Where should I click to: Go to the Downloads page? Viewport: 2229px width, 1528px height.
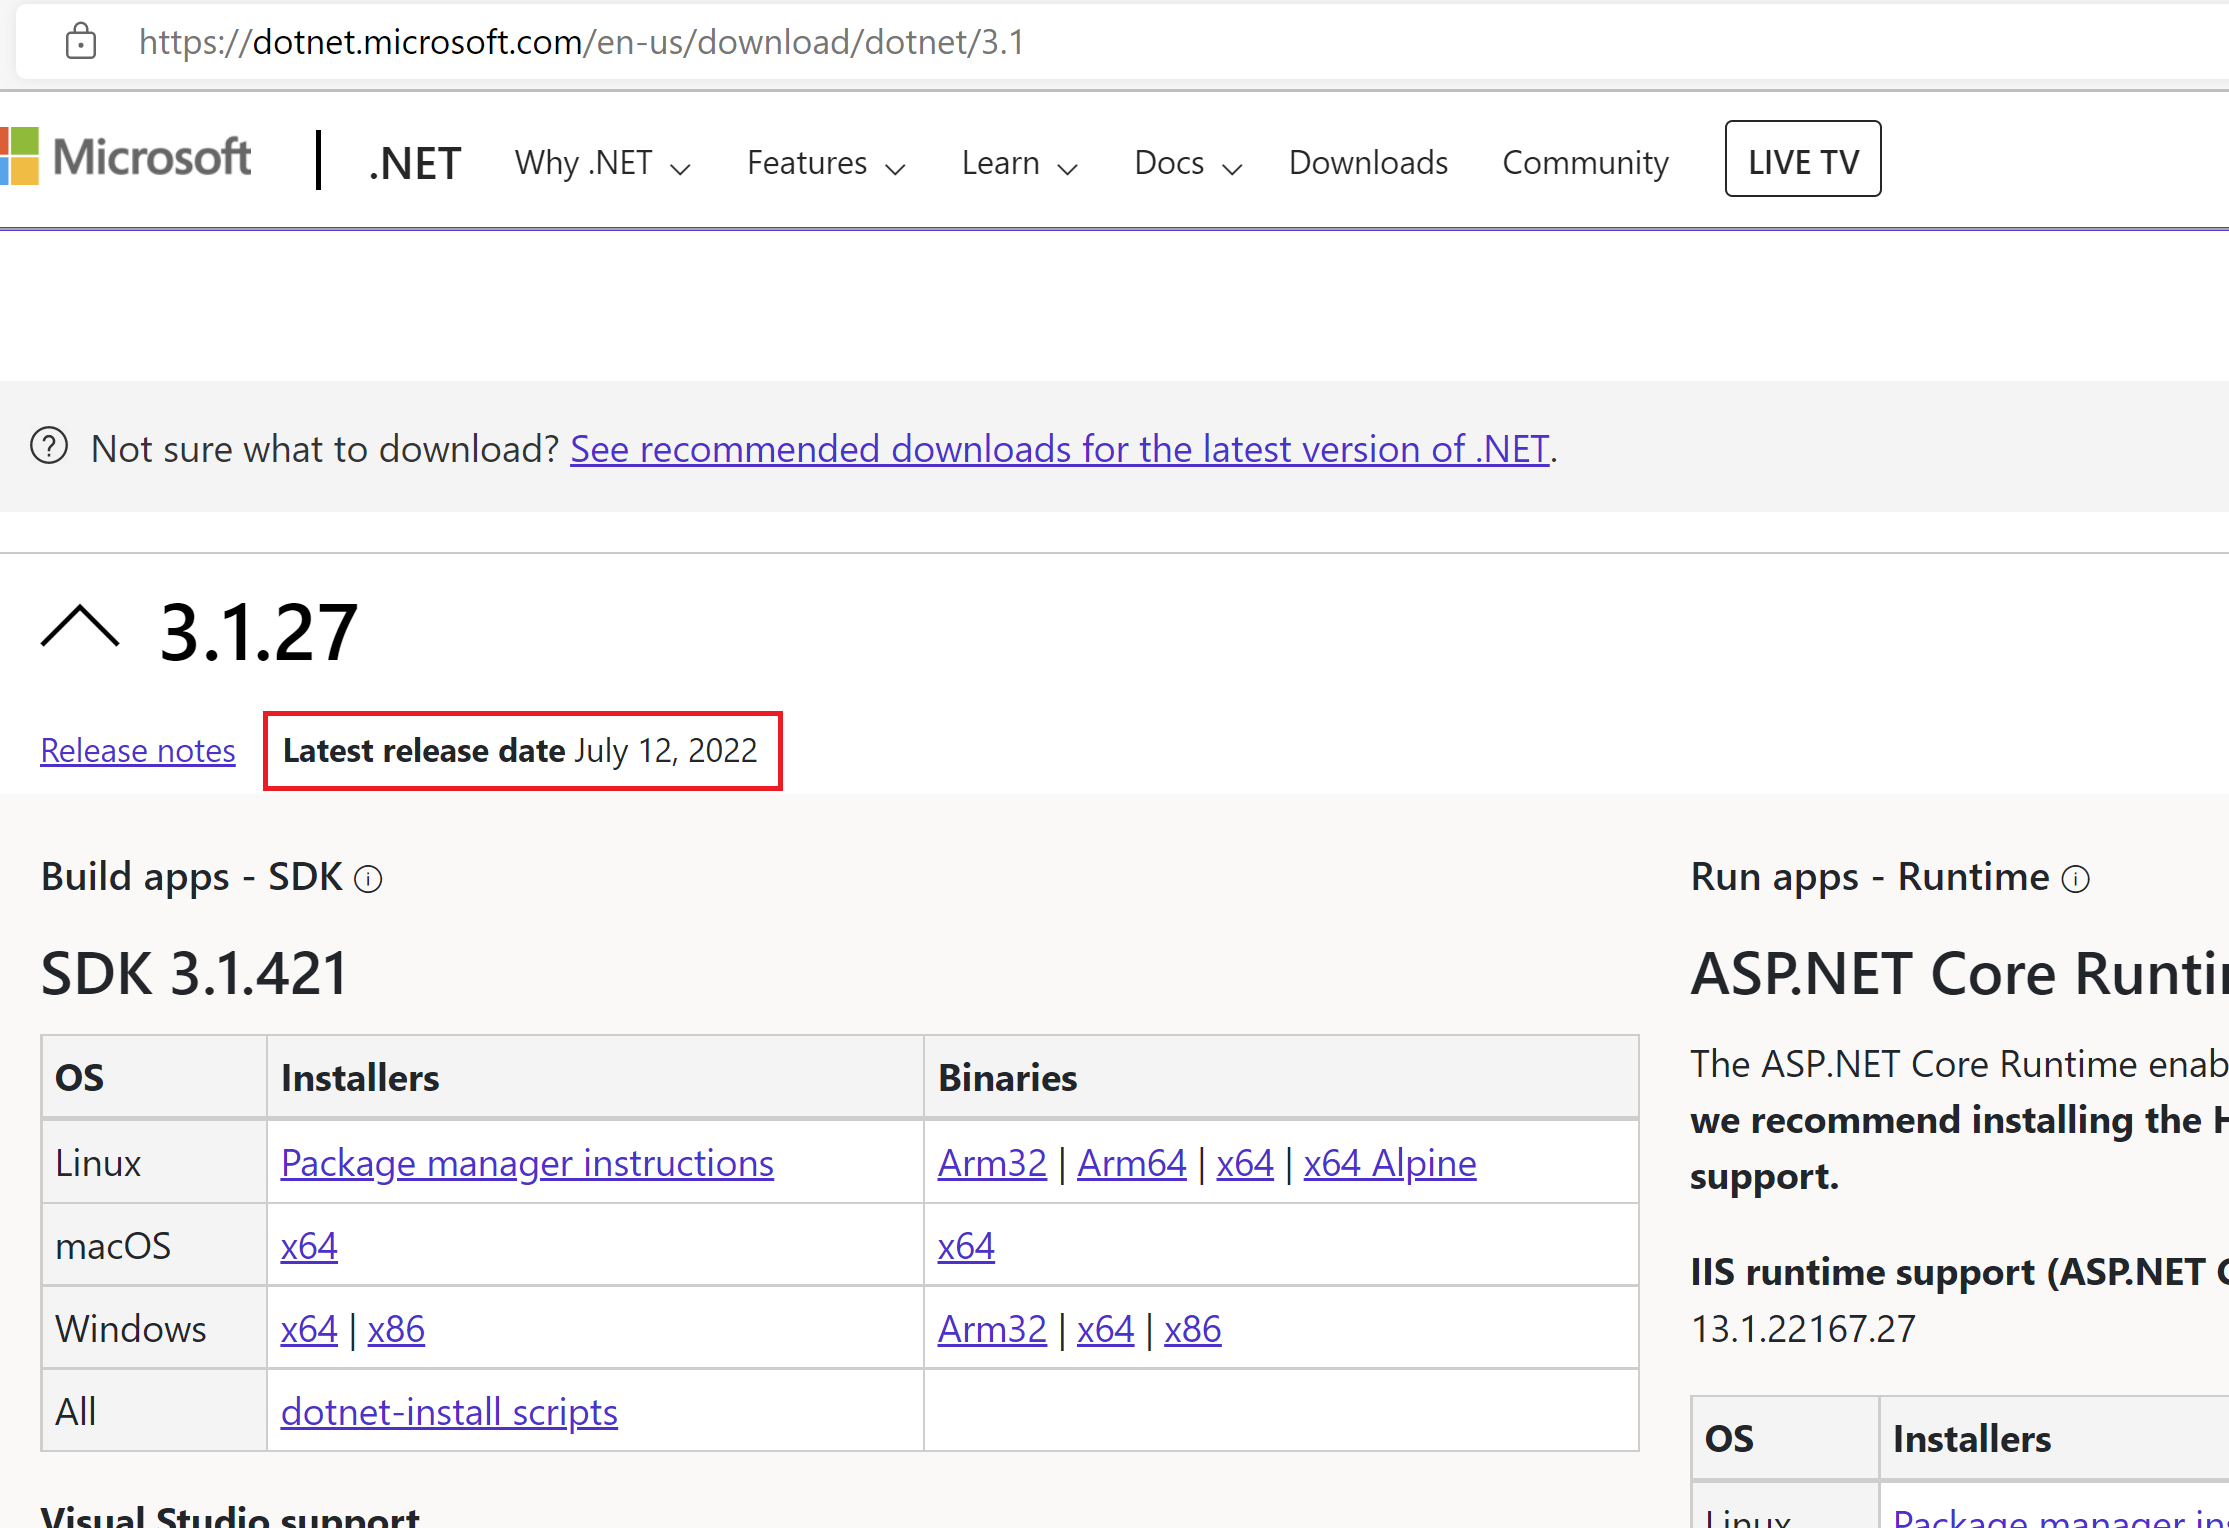point(1368,162)
